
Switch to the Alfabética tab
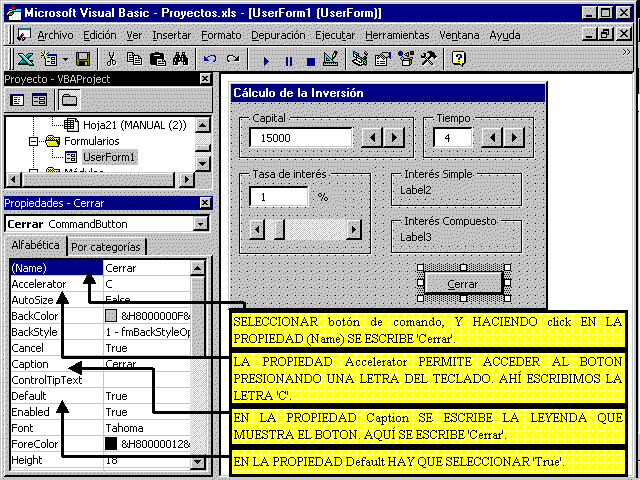(35, 245)
